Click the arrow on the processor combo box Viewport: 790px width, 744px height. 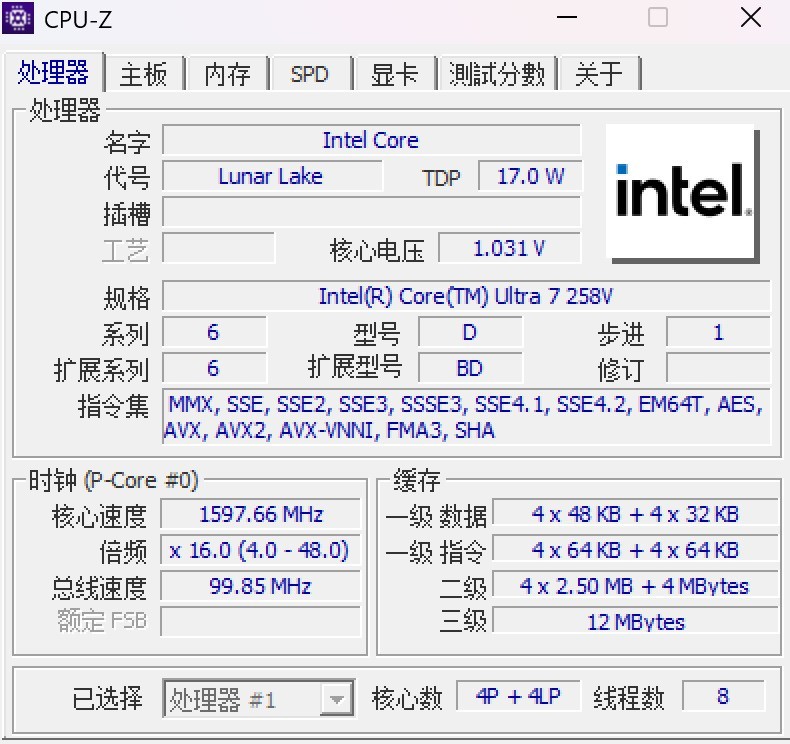coord(338,699)
